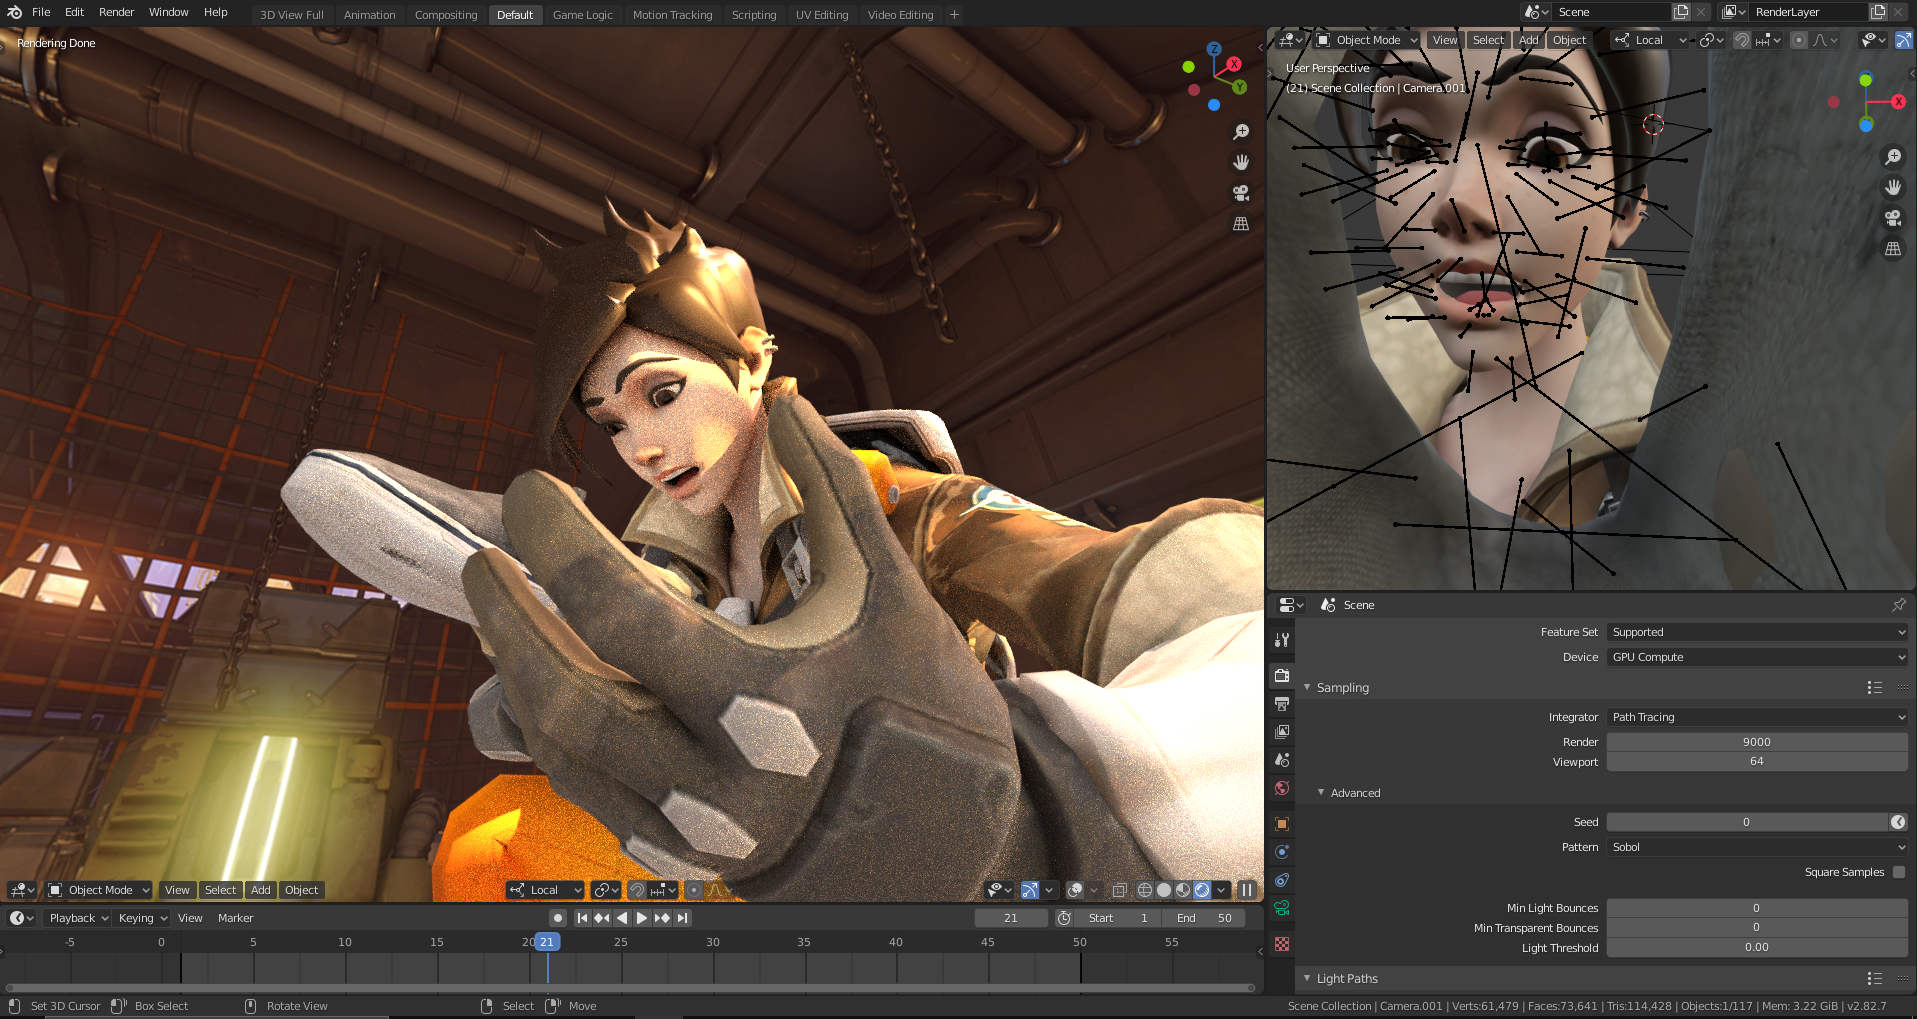Click pan hand icon in right viewport
This screenshot has width=1917, height=1019.
coord(1893,187)
